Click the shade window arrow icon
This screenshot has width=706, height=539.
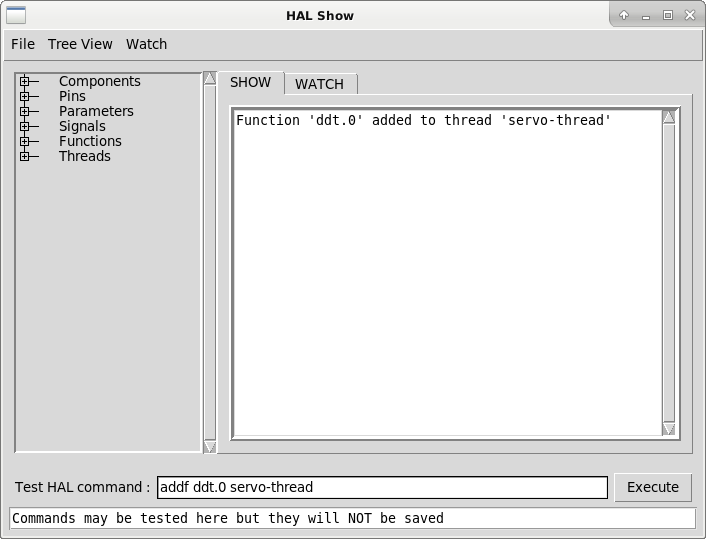624,15
